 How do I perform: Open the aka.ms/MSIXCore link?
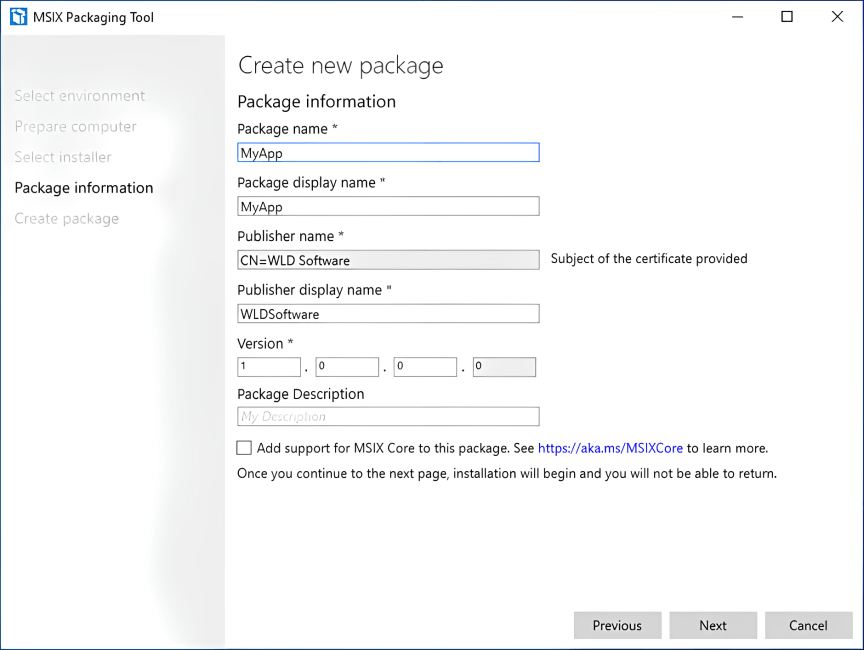pyautogui.click(x=610, y=448)
